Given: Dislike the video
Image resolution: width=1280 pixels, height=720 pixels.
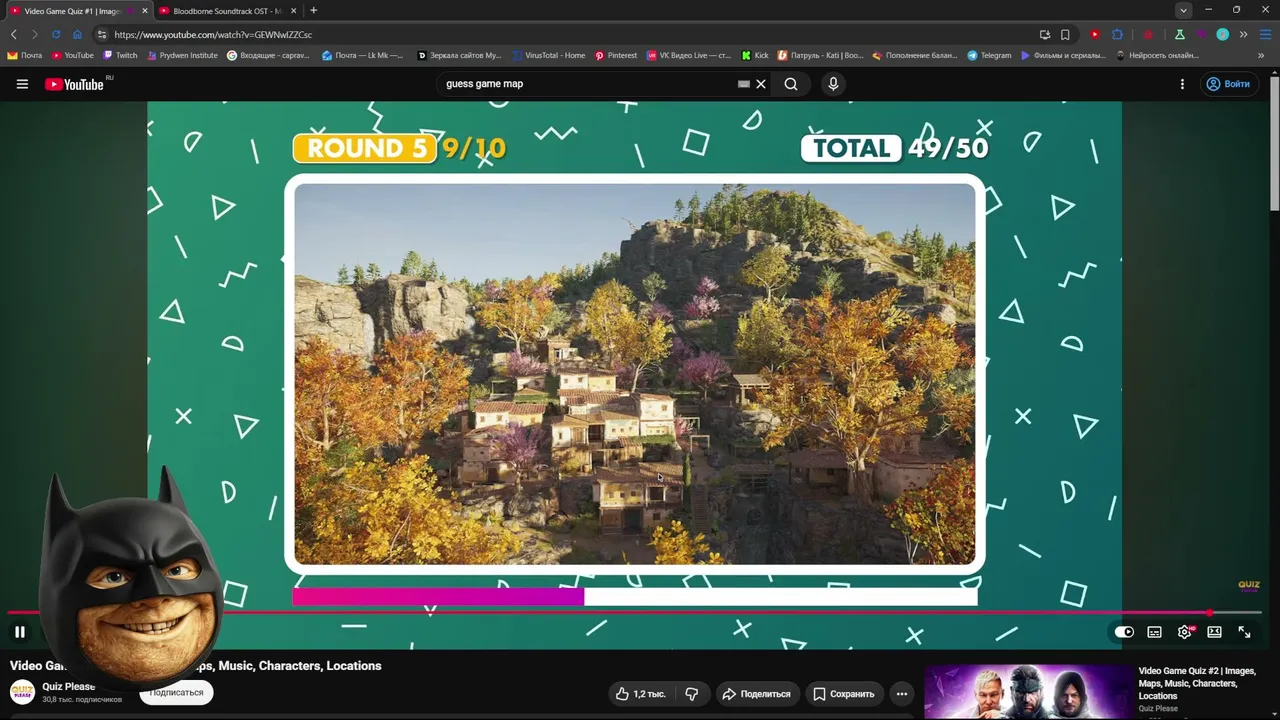Looking at the screenshot, I should click(x=691, y=694).
